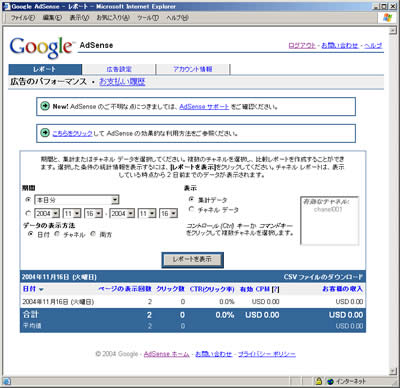Switch to the アカウント情報 tab
The height and width of the screenshot is (388, 400).
point(193,69)
